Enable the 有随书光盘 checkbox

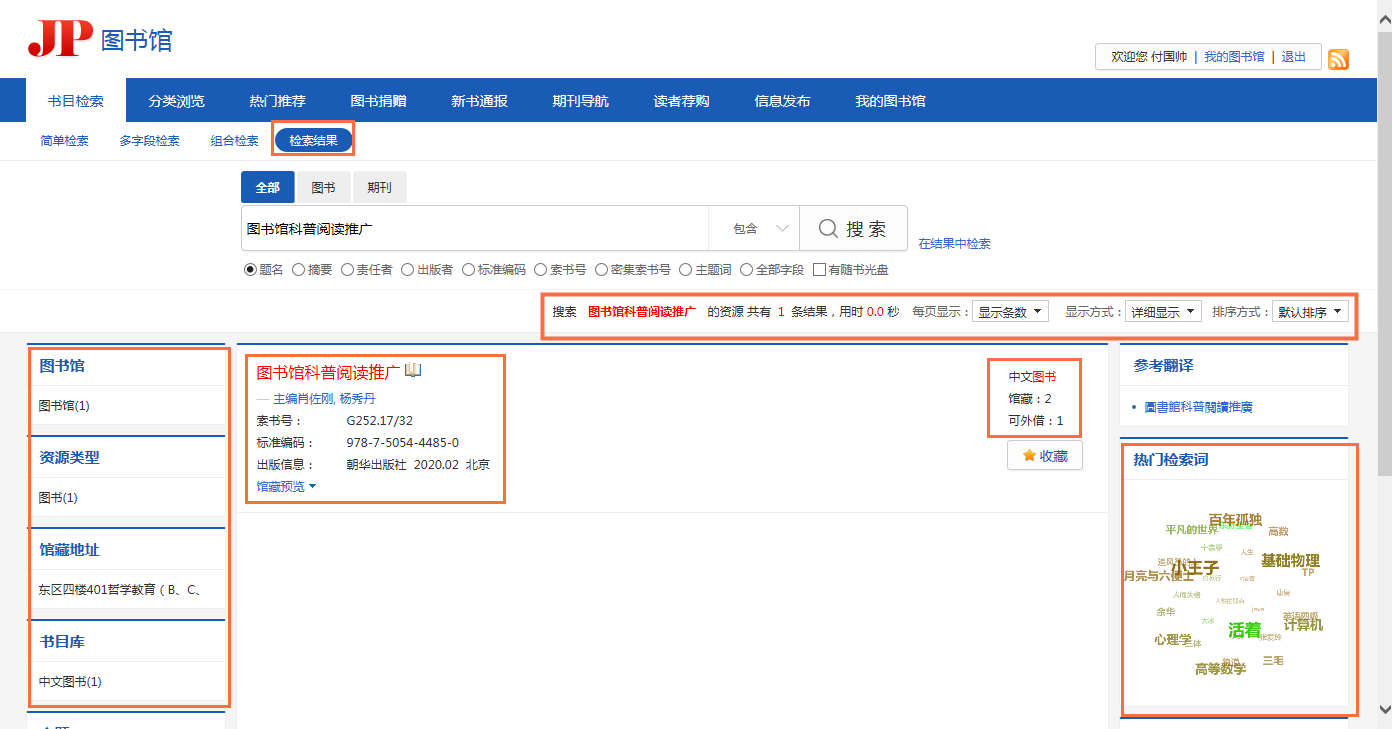tap(820, 270)
